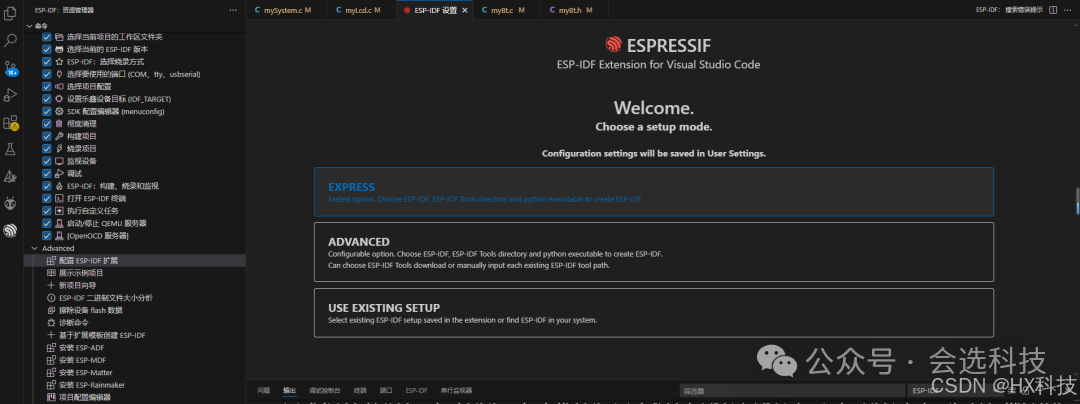
Task: Uncheck 构建项目 checkbox
Action: pyautogui.click(x=47, y=136)
